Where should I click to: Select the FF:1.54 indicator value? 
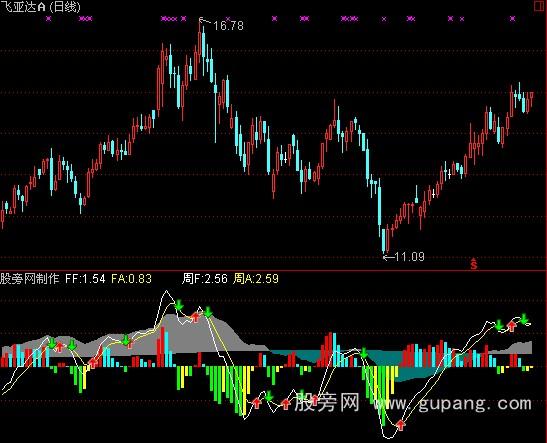[x=85, y=279]
